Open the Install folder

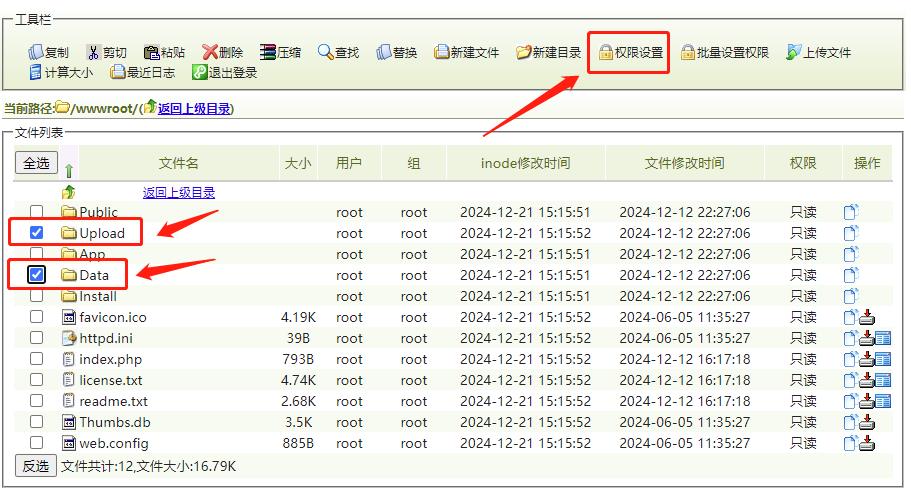98,296
